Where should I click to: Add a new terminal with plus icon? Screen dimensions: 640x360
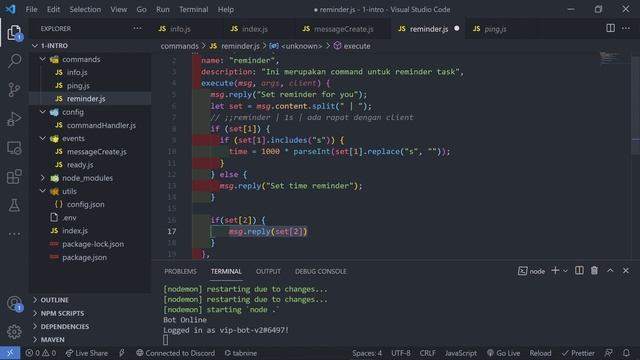(555, 271)
